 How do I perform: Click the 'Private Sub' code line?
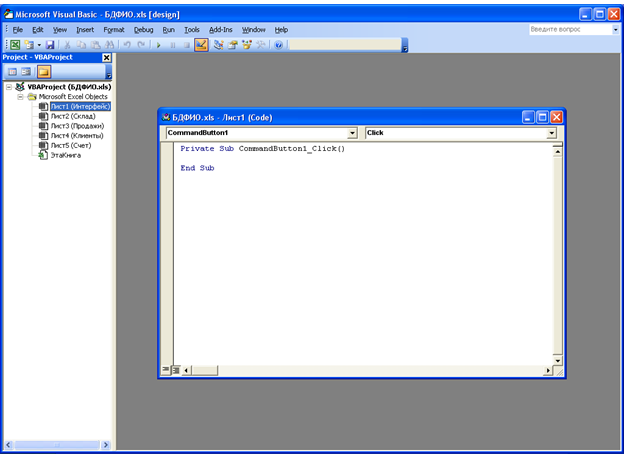tap(262, 149)
